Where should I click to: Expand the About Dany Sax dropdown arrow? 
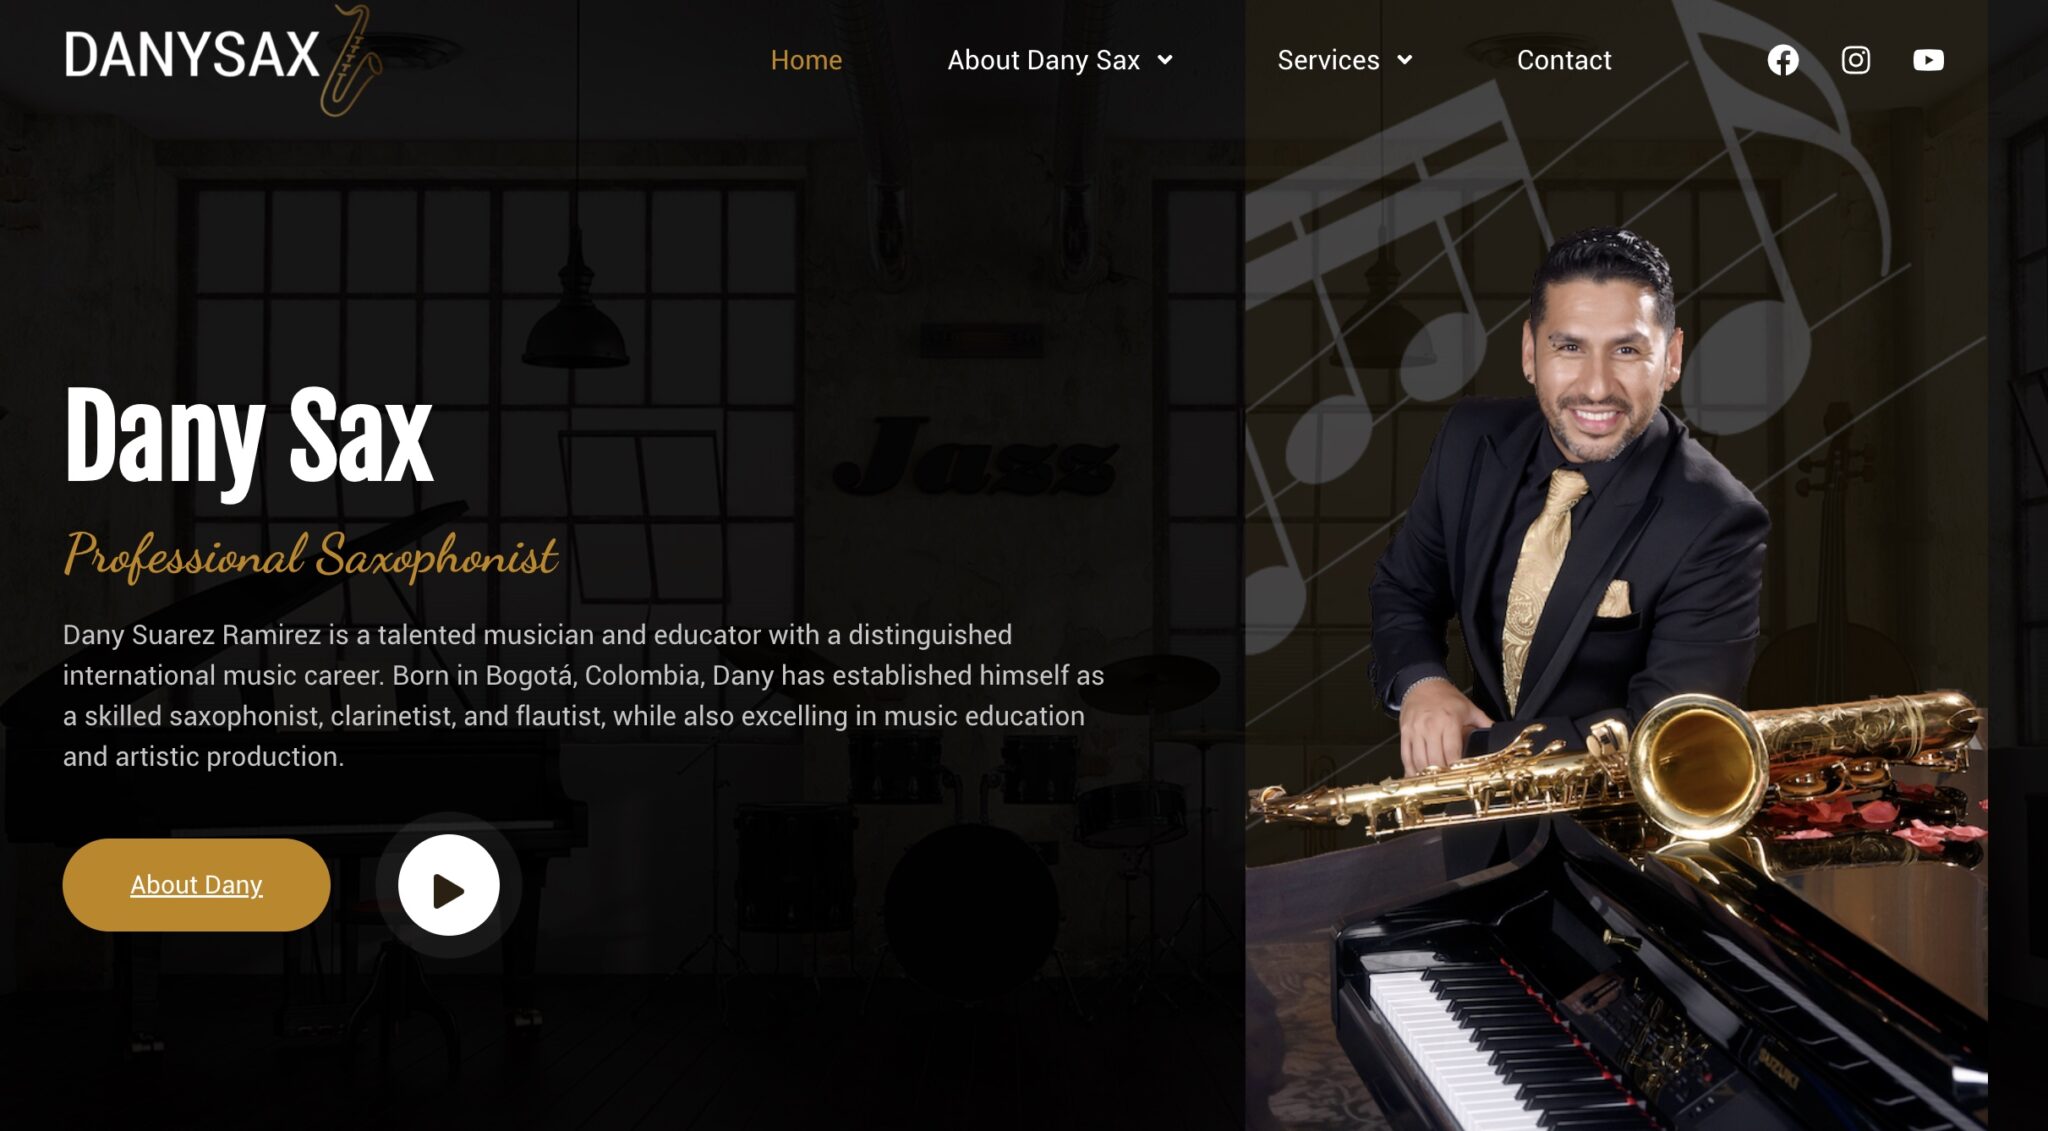pos(1165,60)
